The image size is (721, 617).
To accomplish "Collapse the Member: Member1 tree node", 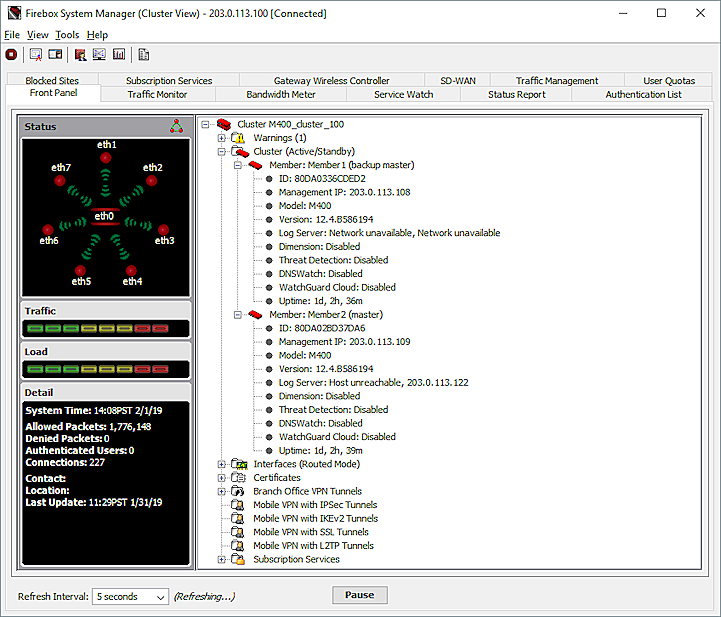I will click(x=238, y=165).
